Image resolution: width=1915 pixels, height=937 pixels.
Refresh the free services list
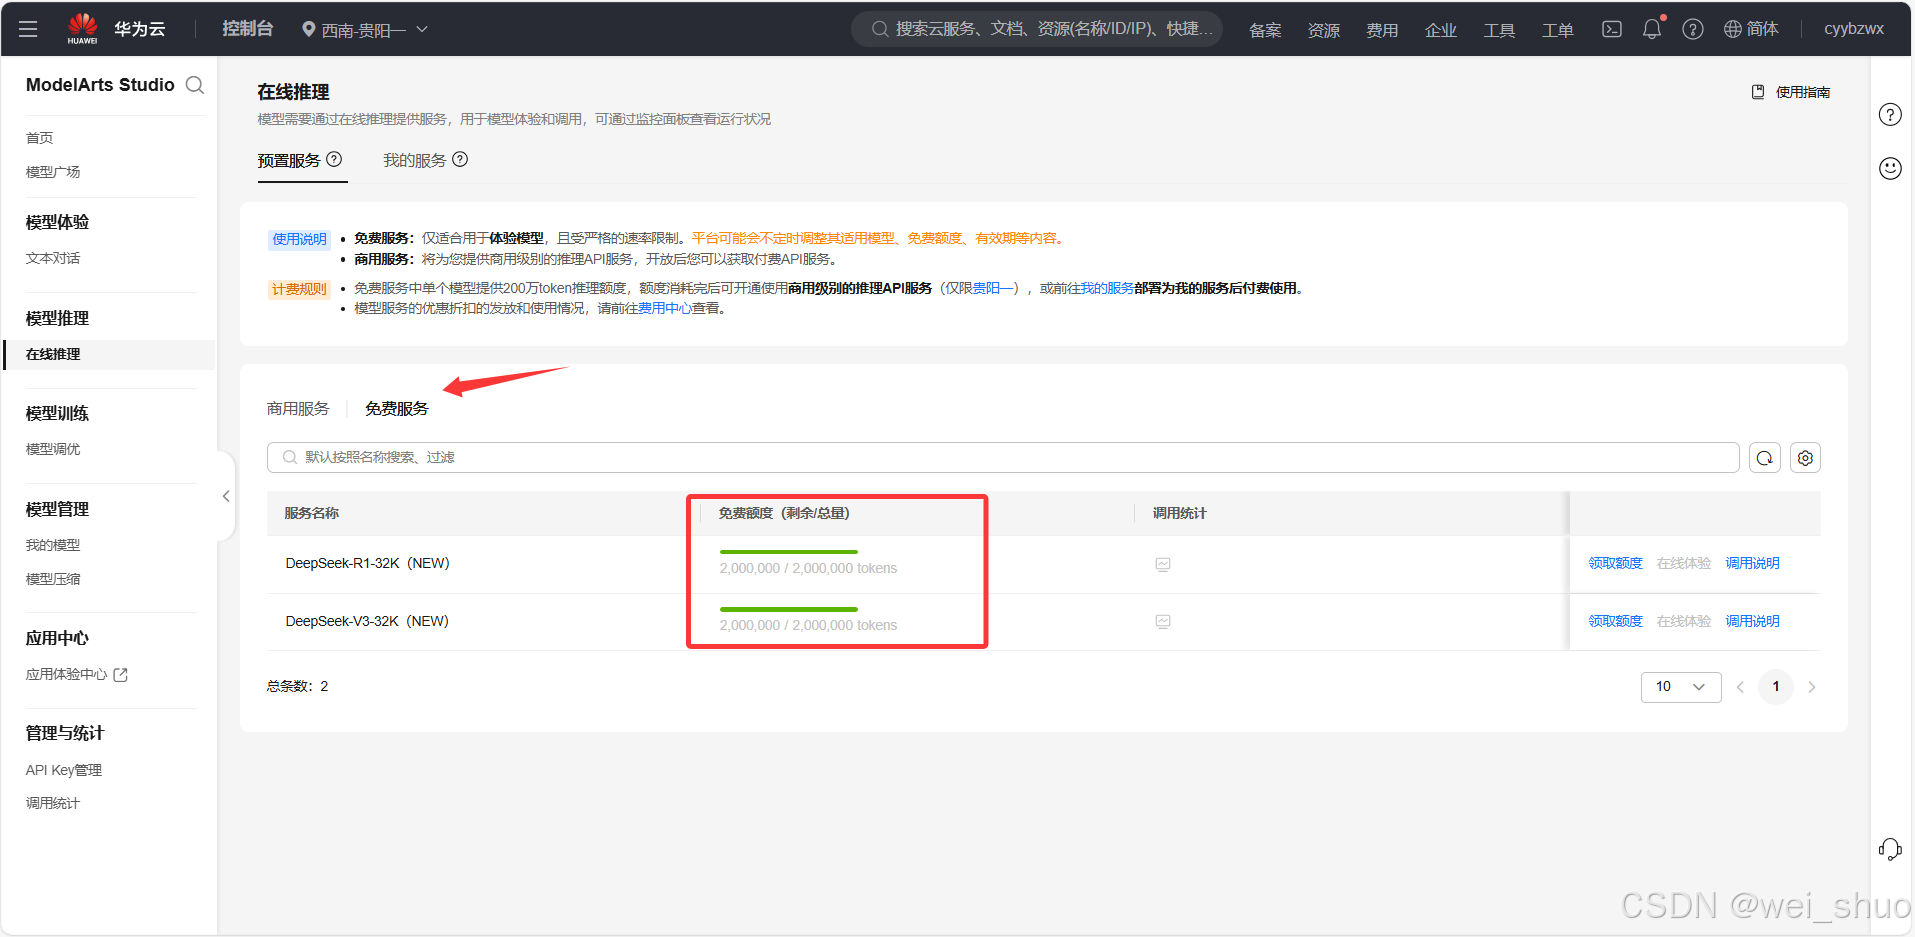tap(1765, 457)
